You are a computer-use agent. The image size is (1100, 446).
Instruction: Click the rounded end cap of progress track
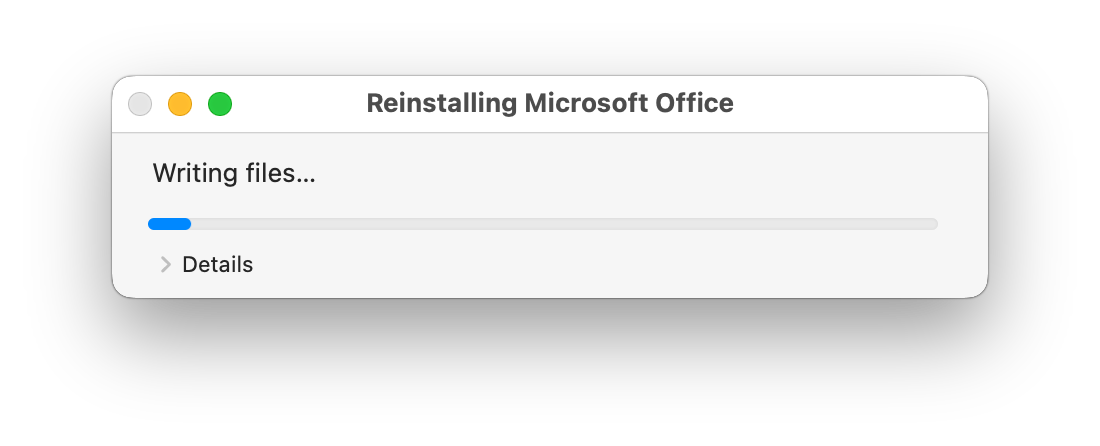934,224
